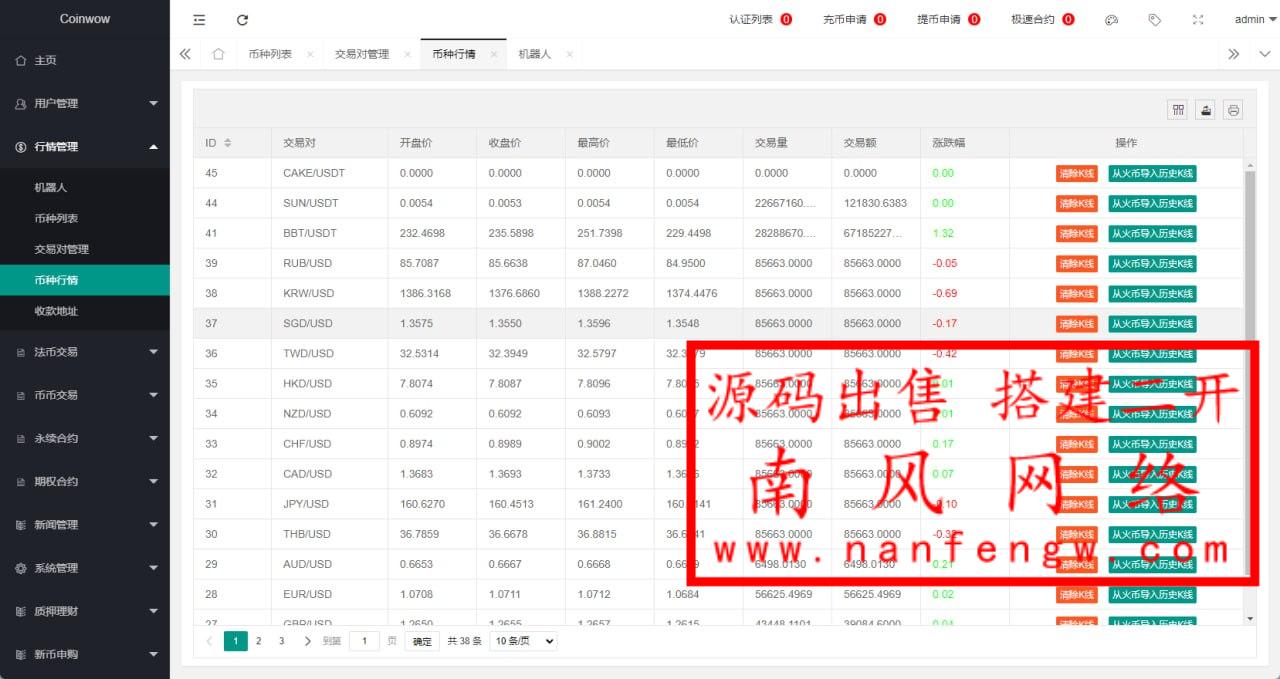This screenshot has width=1280, height=679.
Task: Click 清除K线 for CAKE/USDT row
Action: 1076,173
